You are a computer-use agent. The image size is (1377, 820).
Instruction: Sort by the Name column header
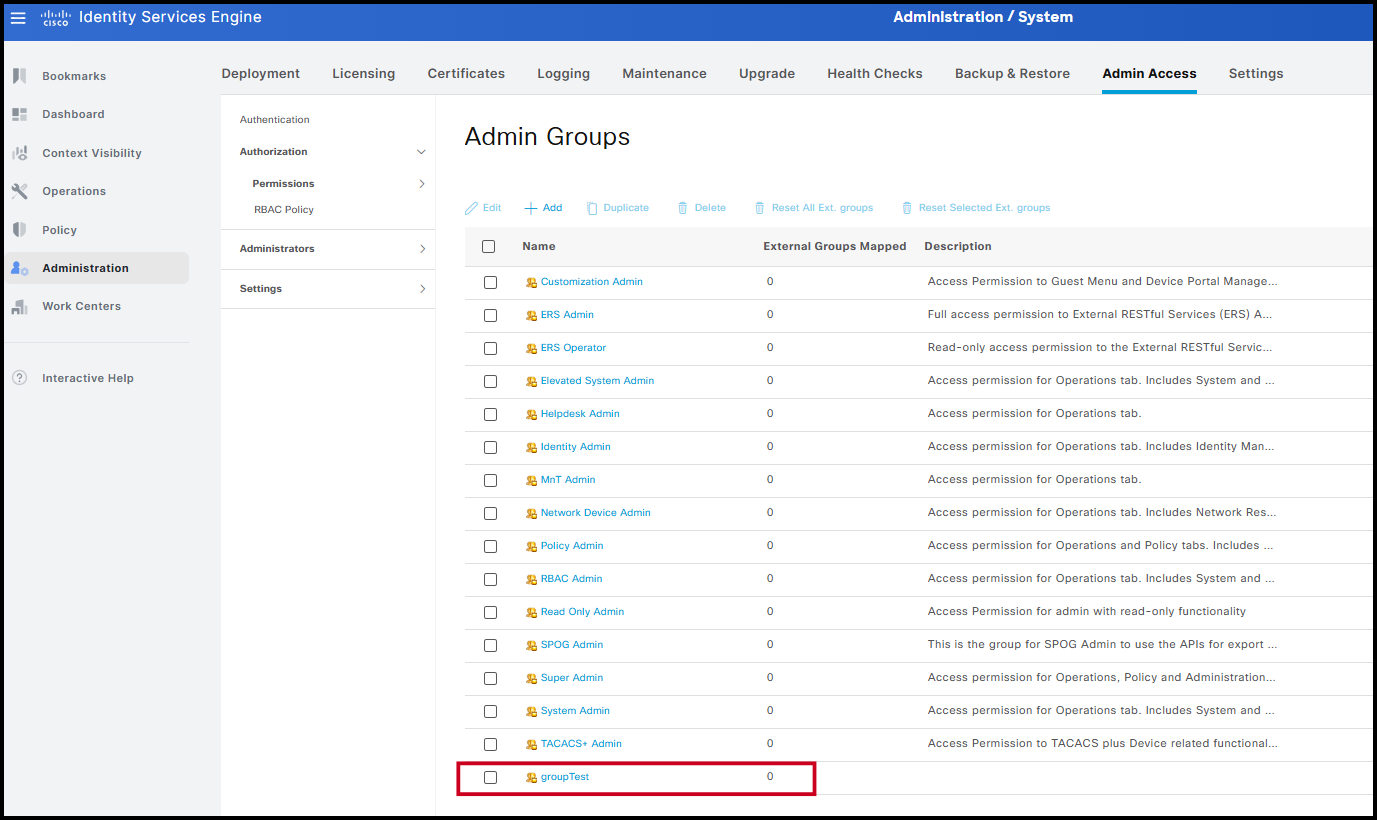[x=539, y=246]
